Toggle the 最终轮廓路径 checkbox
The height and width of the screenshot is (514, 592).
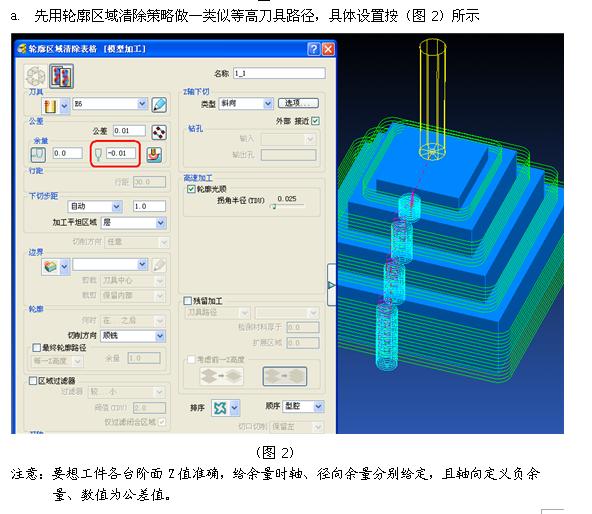[x=37, y=347]
